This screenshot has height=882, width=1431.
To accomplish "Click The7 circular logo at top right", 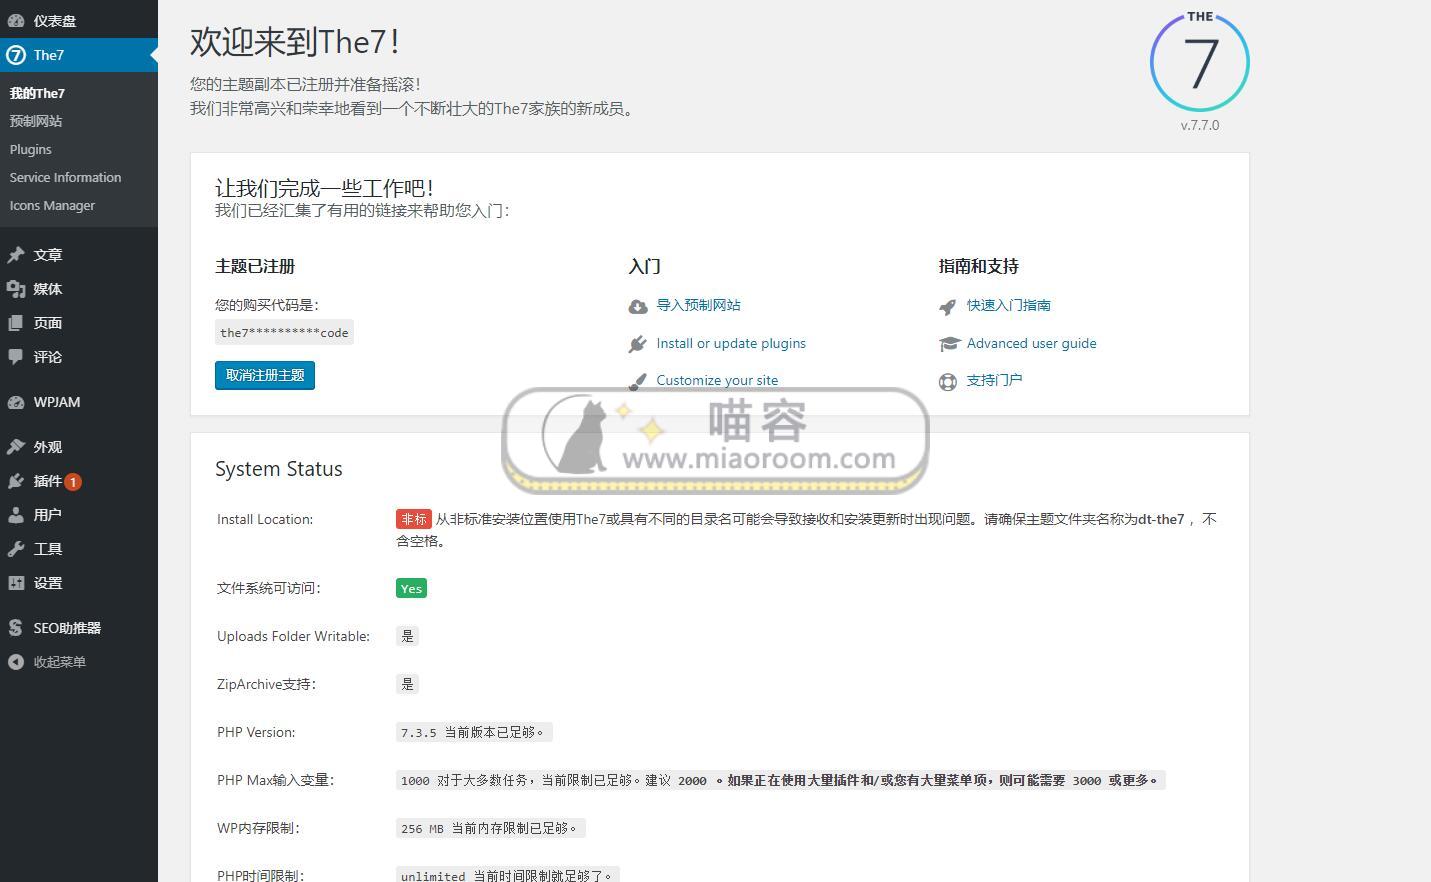I will 1200,61.
